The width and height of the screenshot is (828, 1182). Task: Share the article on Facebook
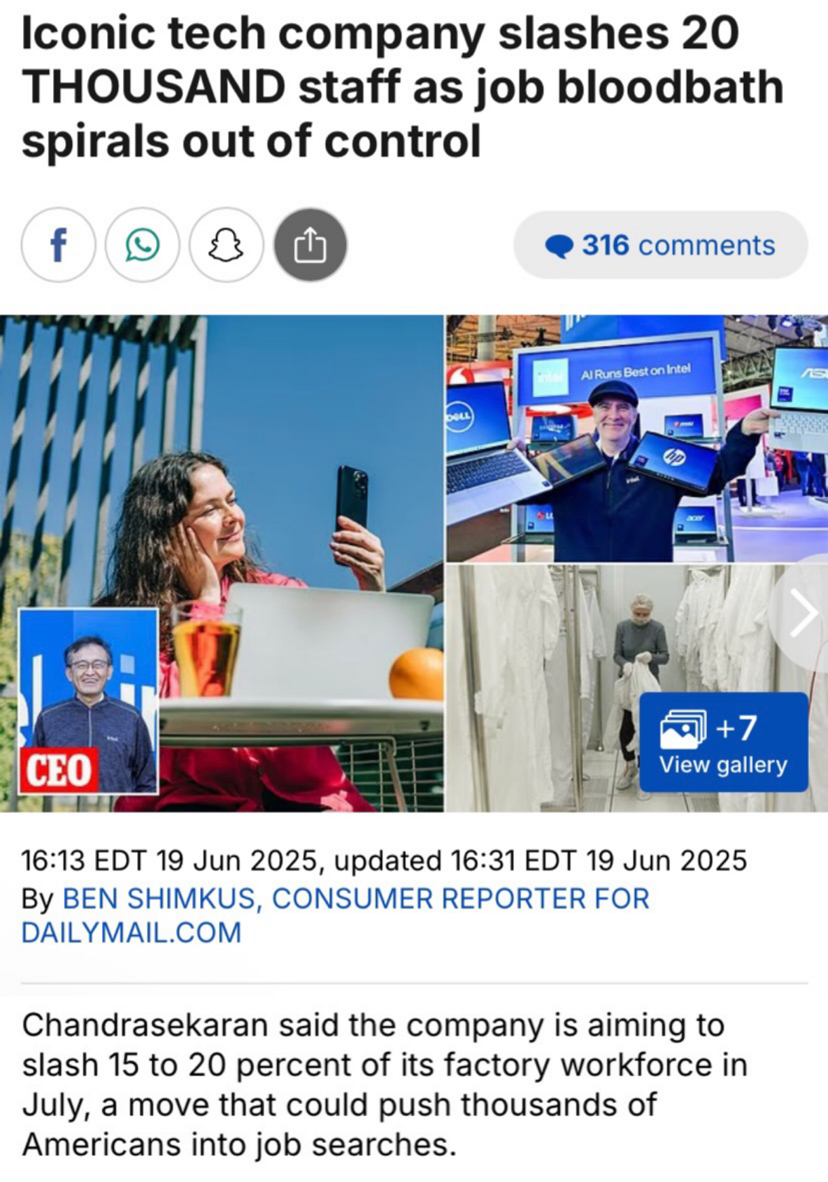[x=58, y=245]
